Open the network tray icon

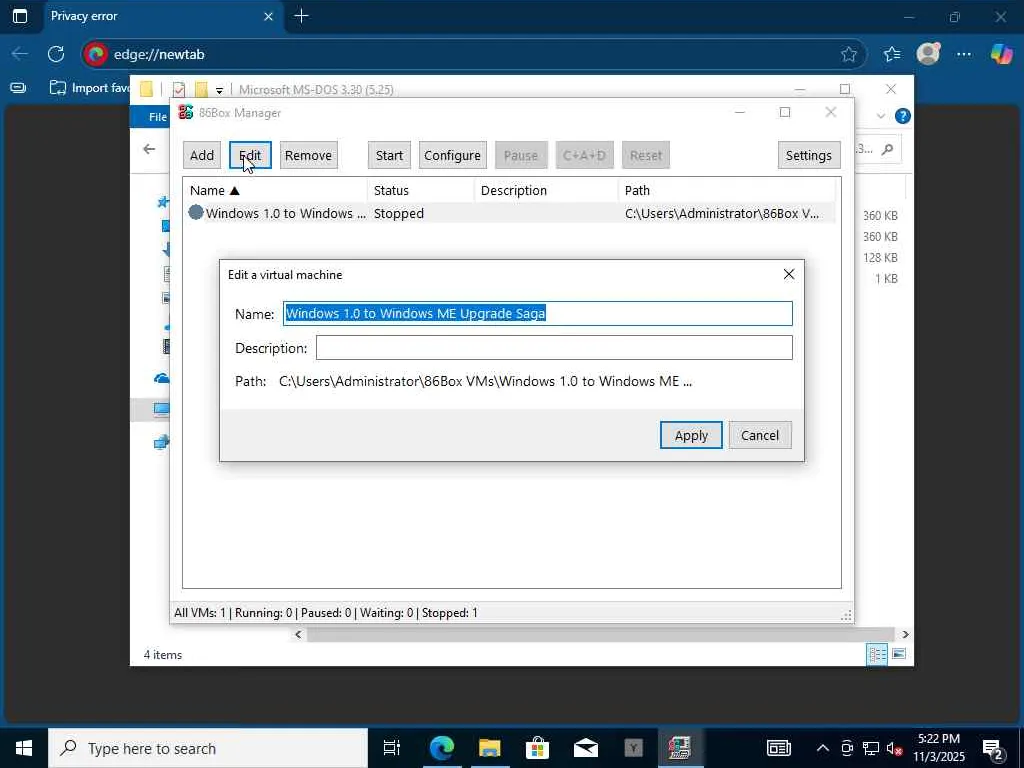point(871,748)
